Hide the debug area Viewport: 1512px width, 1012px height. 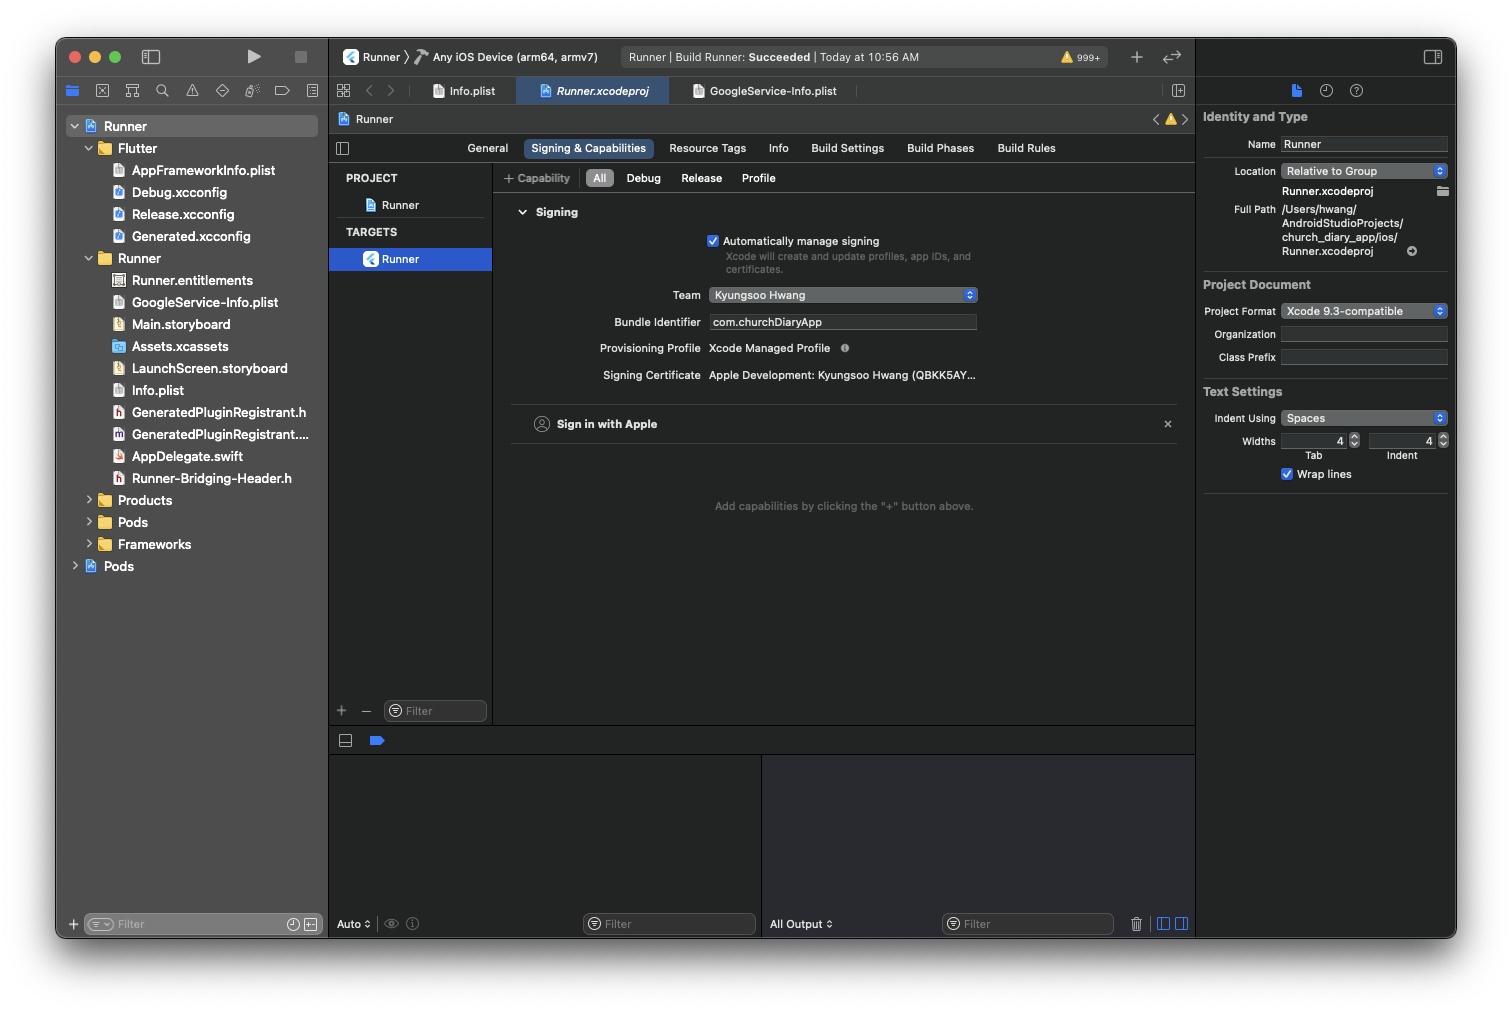346,741
